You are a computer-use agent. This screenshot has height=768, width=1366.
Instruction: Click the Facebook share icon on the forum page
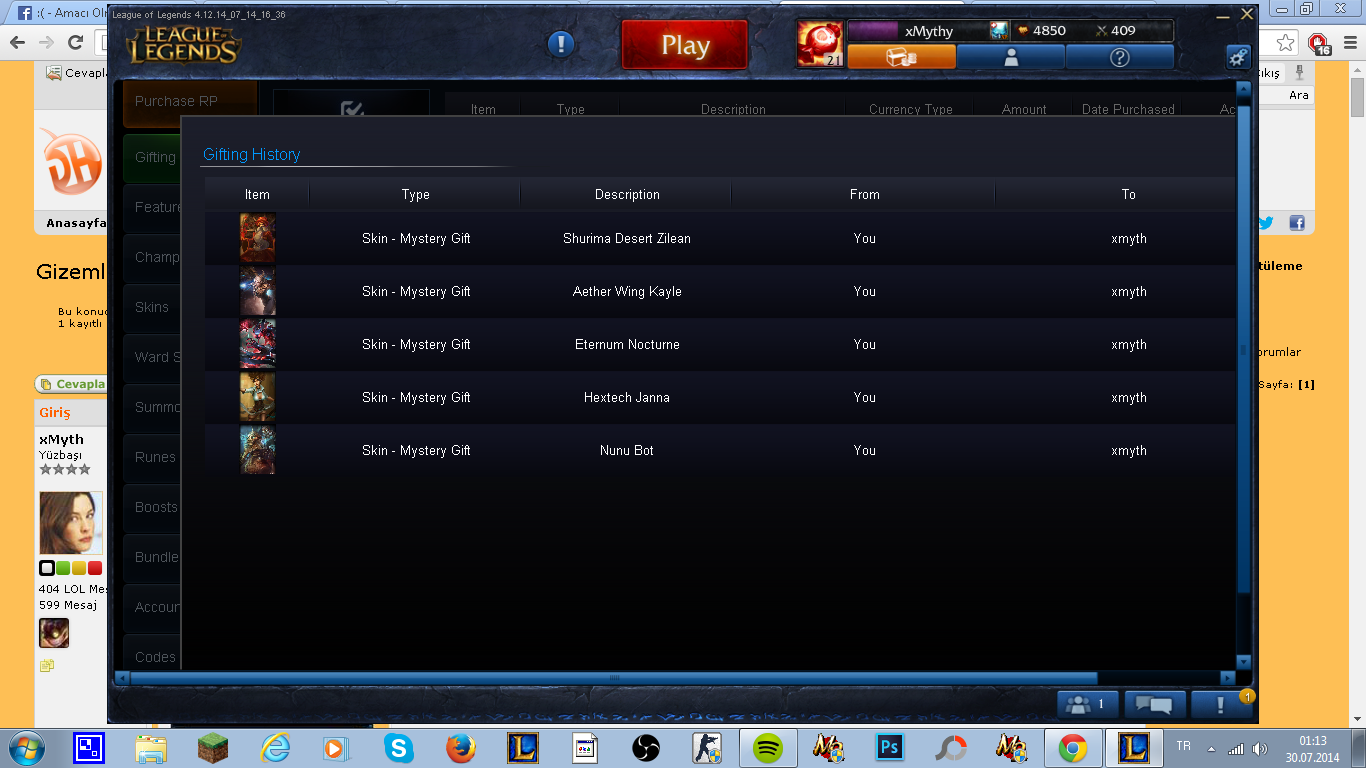(x=1296, y=223)
